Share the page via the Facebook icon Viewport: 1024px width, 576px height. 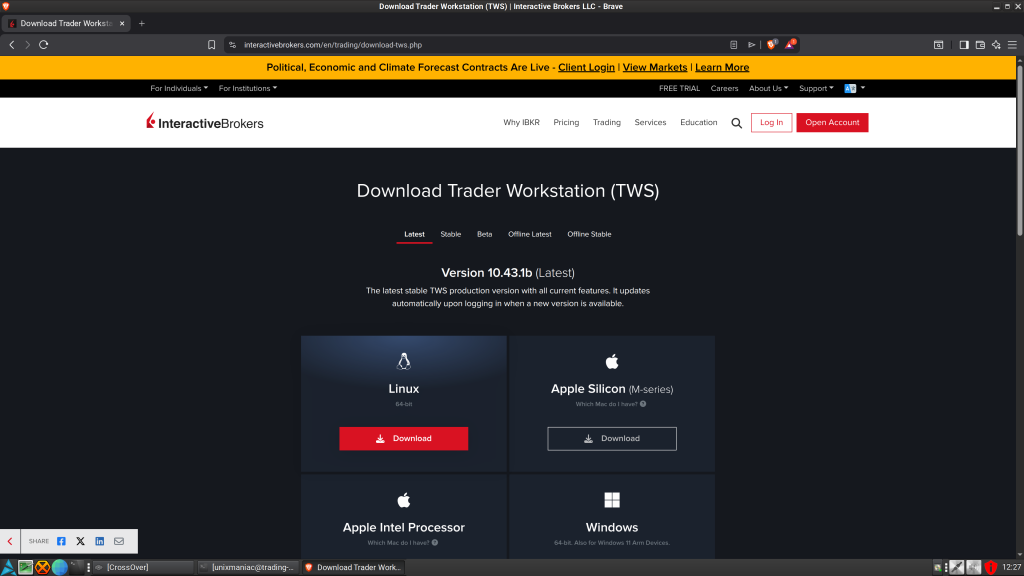click(x=63, y=540)
